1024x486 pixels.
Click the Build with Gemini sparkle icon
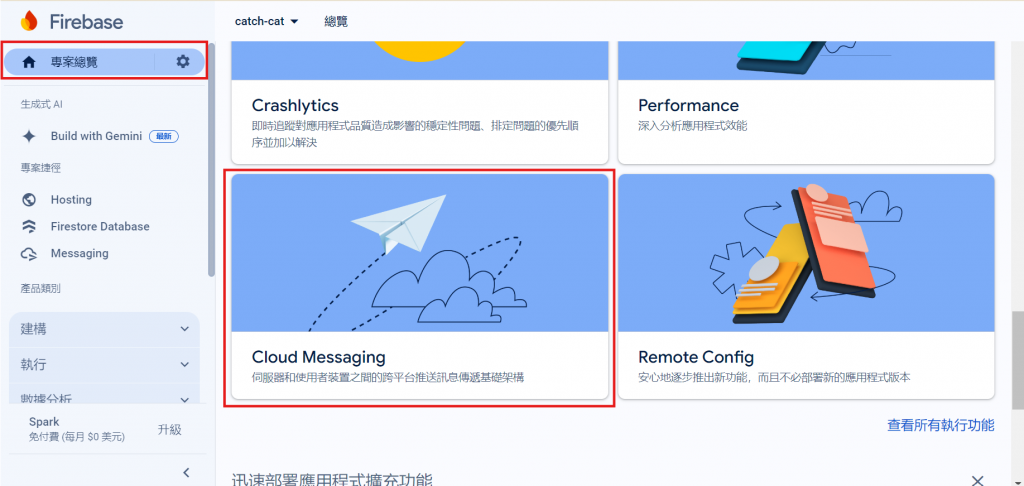(29, 137)
